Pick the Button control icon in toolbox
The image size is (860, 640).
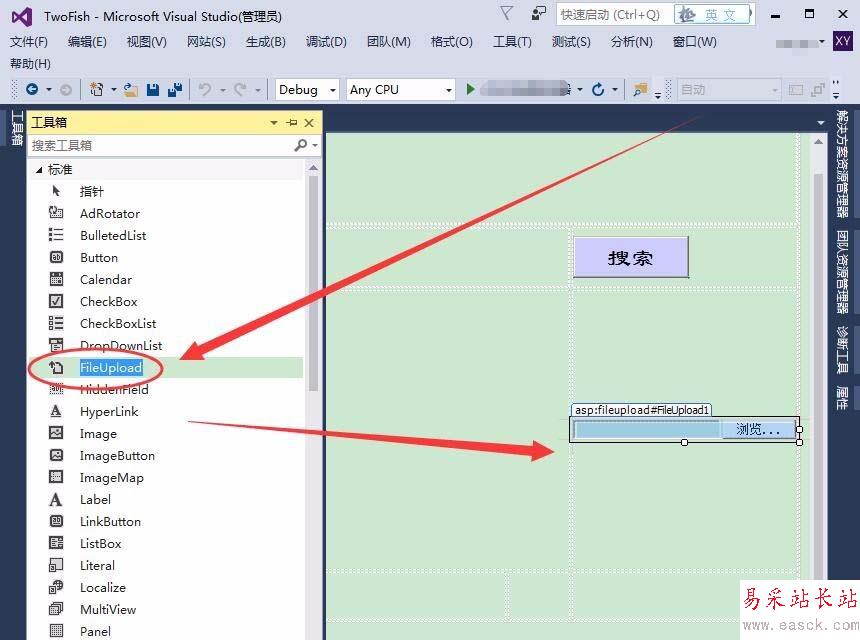point(56,257)
